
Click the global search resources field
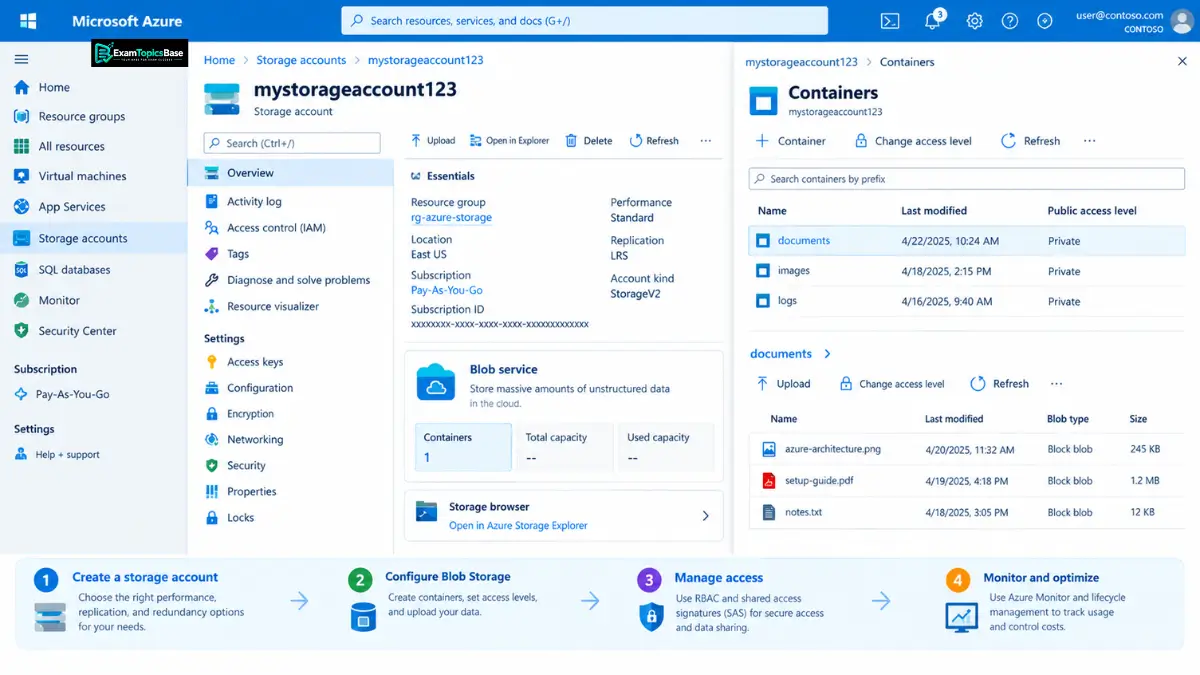[584, 21]
